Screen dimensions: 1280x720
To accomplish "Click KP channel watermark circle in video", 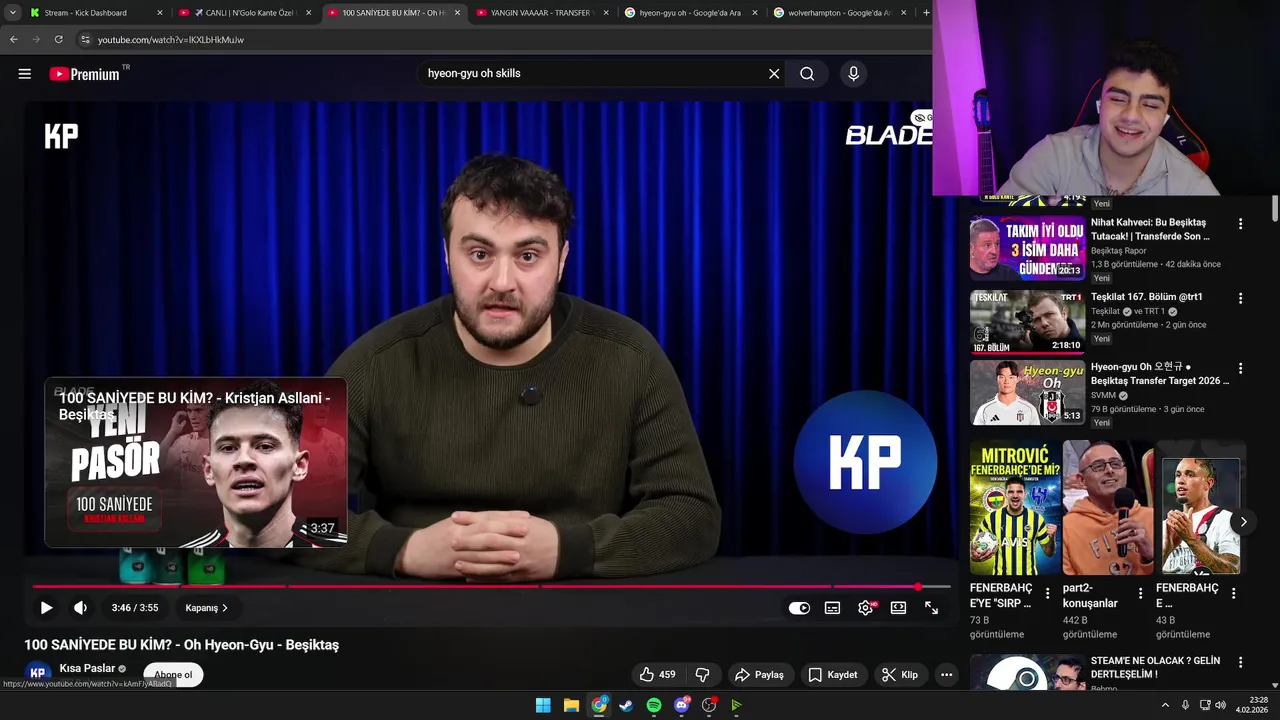I will coord(865,462).
